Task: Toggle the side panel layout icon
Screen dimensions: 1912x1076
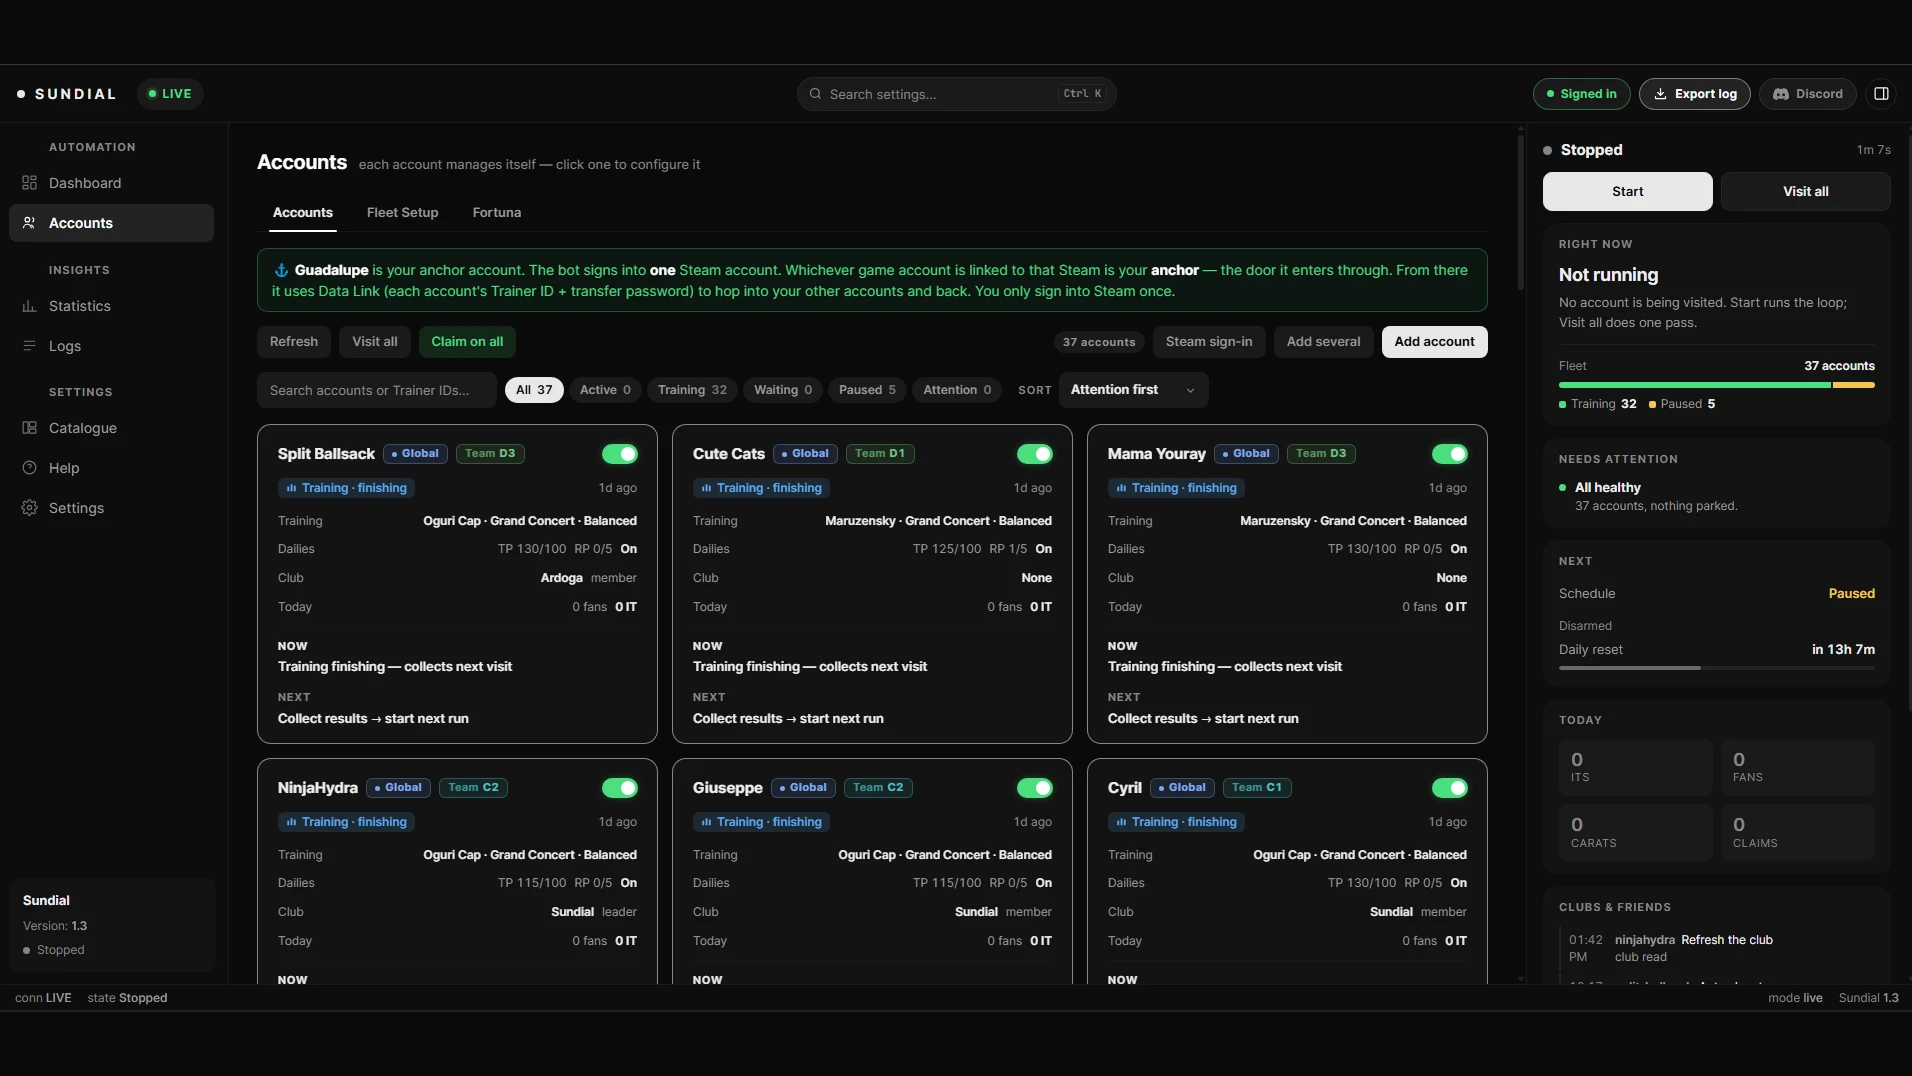Action: tap(1881, 94)
